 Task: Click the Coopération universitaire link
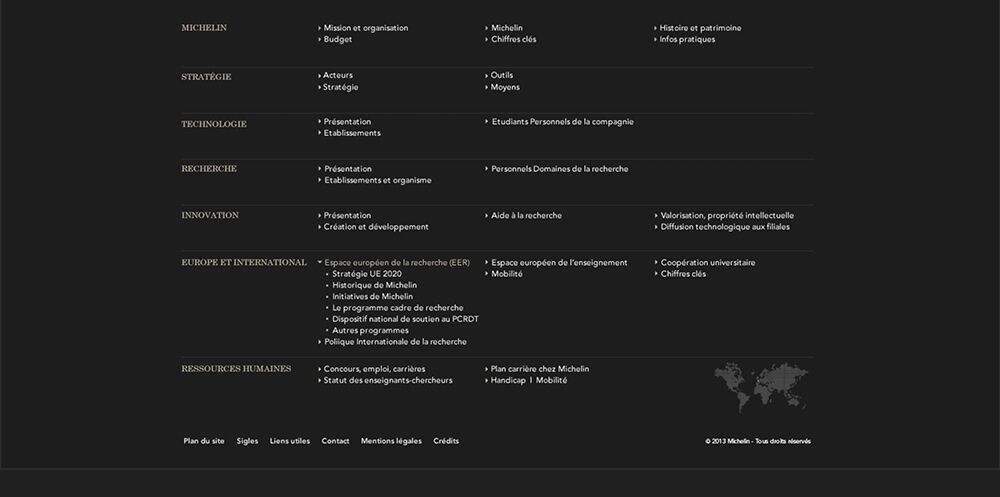705,262
